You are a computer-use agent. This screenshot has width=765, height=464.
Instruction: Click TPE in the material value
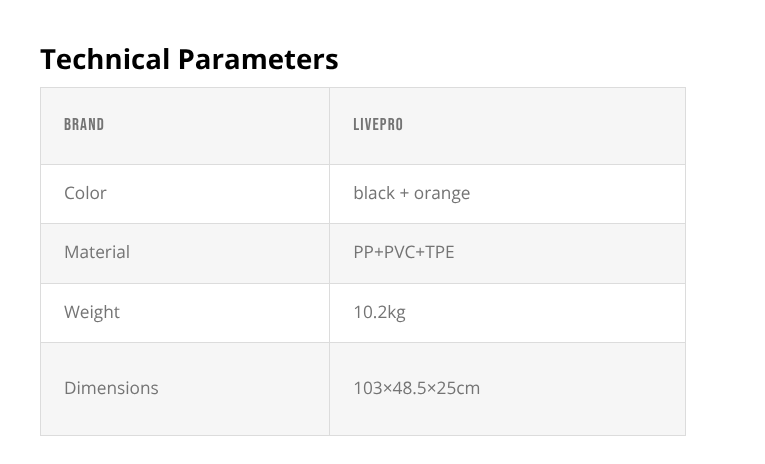point(440,252)
